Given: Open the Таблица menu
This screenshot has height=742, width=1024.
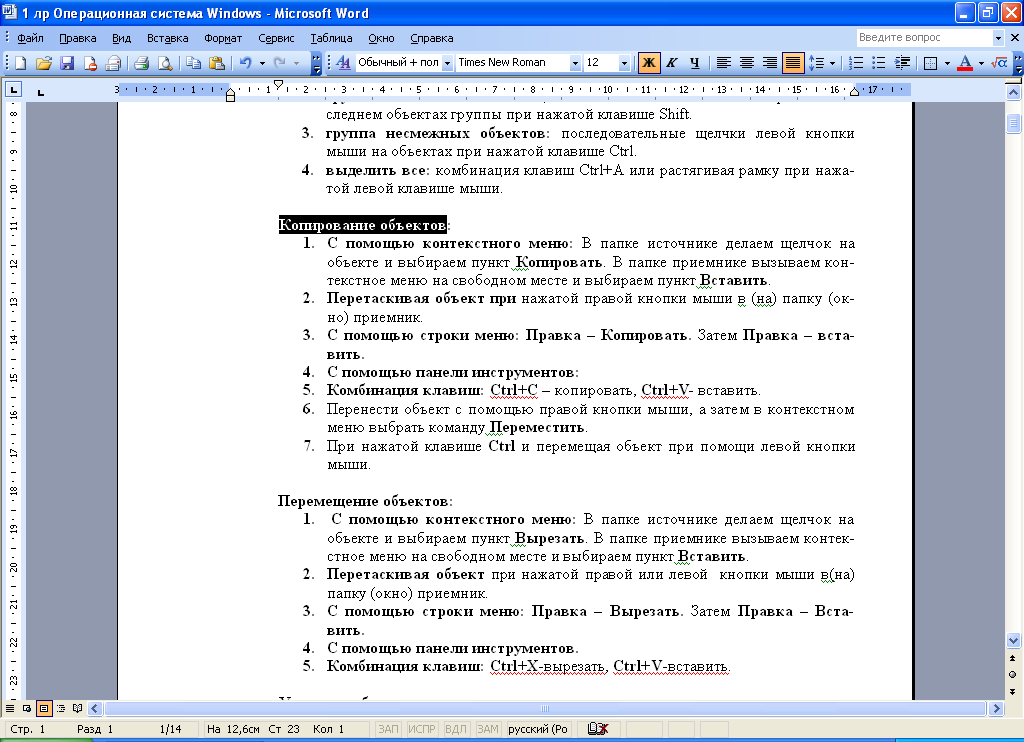Looking at the screenshot, I should (x=331, y=39).
